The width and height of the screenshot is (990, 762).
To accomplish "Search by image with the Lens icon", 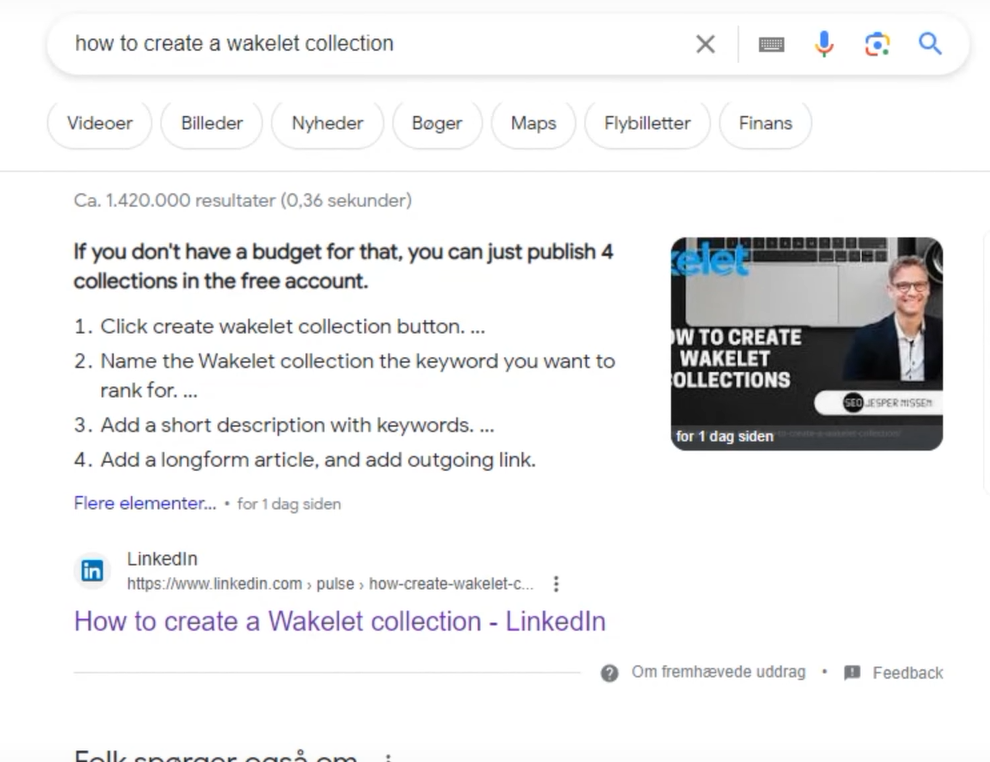I will point(877,44).
